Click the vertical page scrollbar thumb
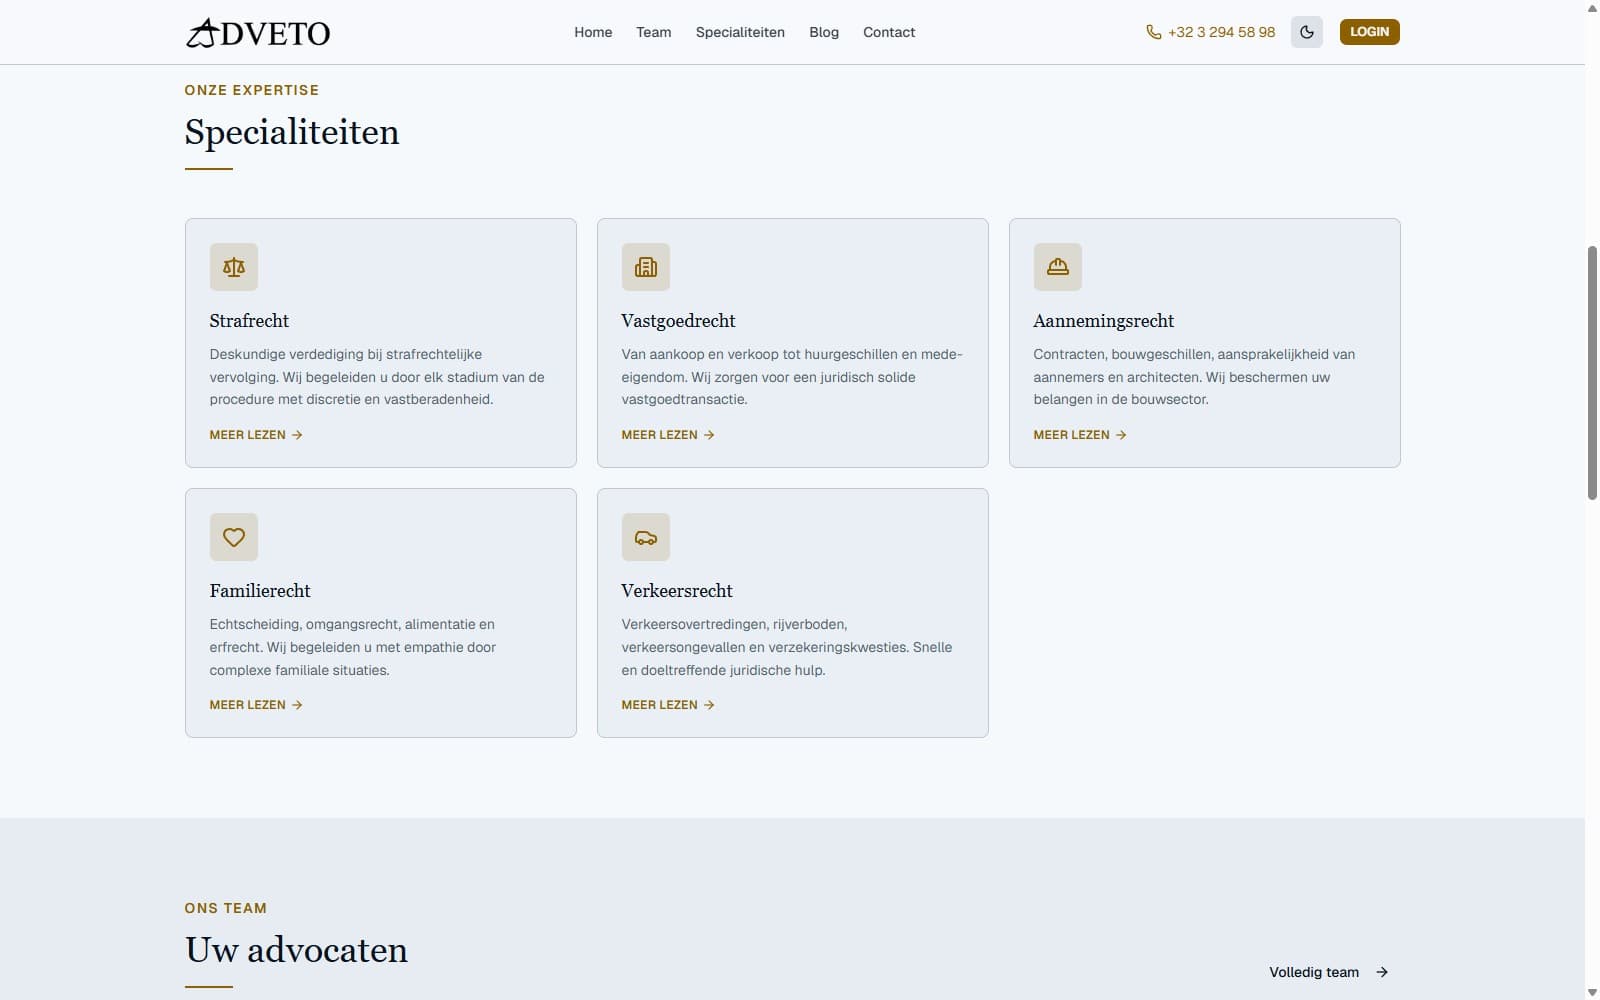The image size is (1600, 1000). (x=1592, y=372)
